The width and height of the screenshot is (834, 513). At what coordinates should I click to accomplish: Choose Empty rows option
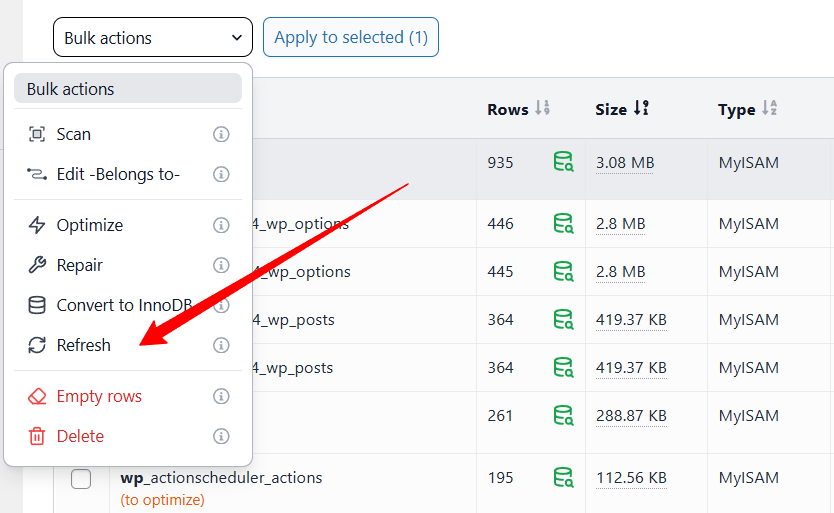(x=128, y=396)
